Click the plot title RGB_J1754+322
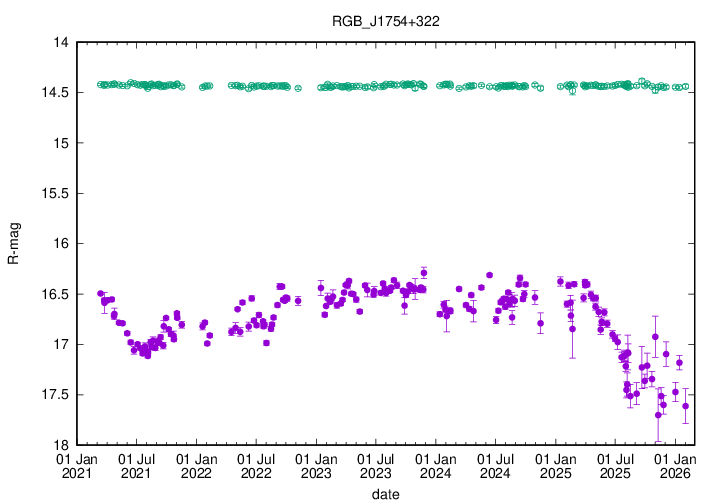This screenshot has height=504, width=720. pos(375,21)
